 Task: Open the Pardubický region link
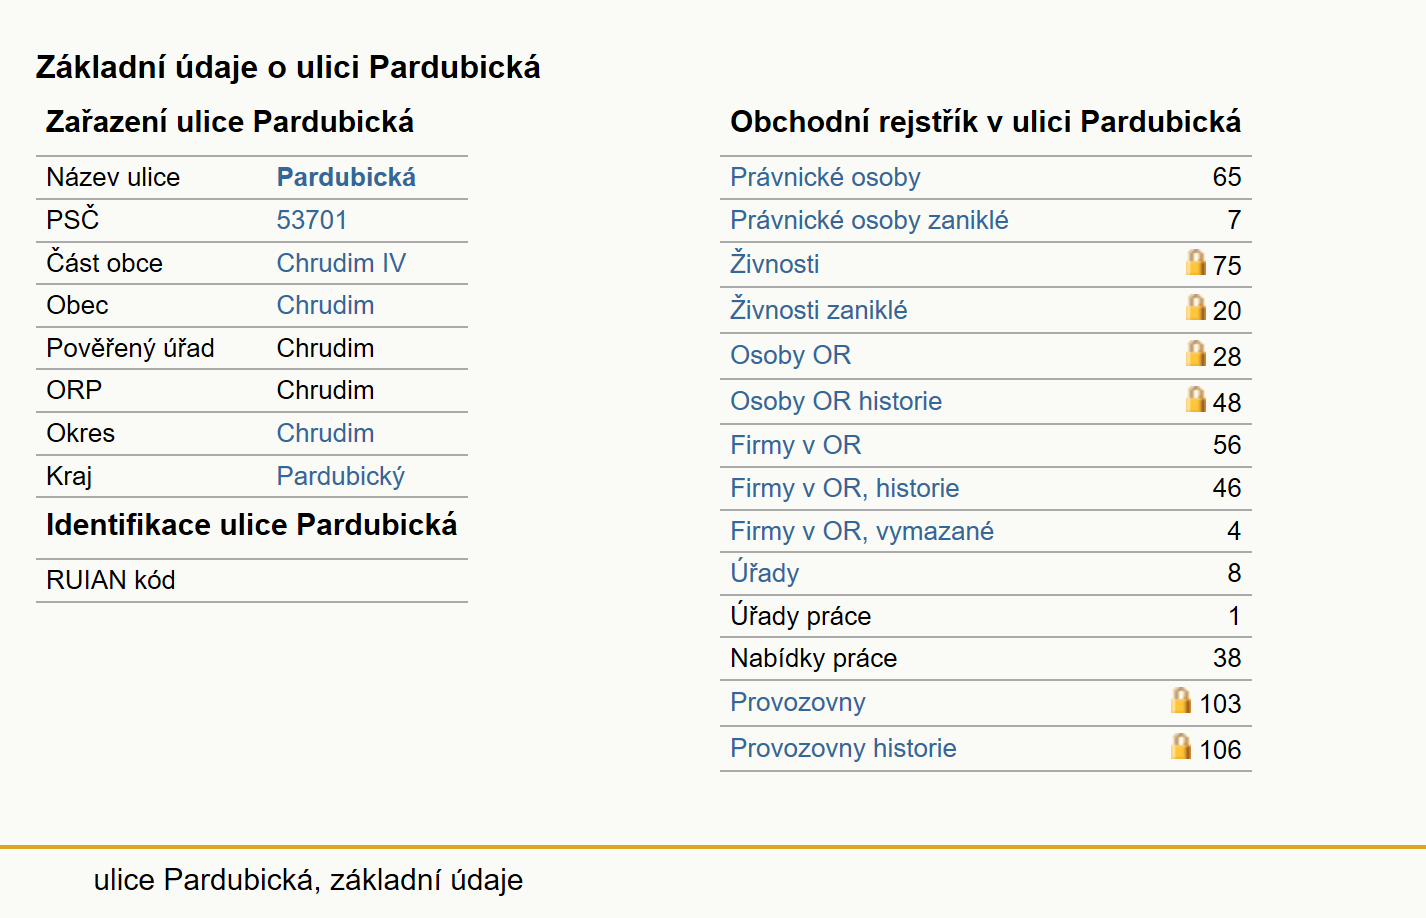coord(341,476)
